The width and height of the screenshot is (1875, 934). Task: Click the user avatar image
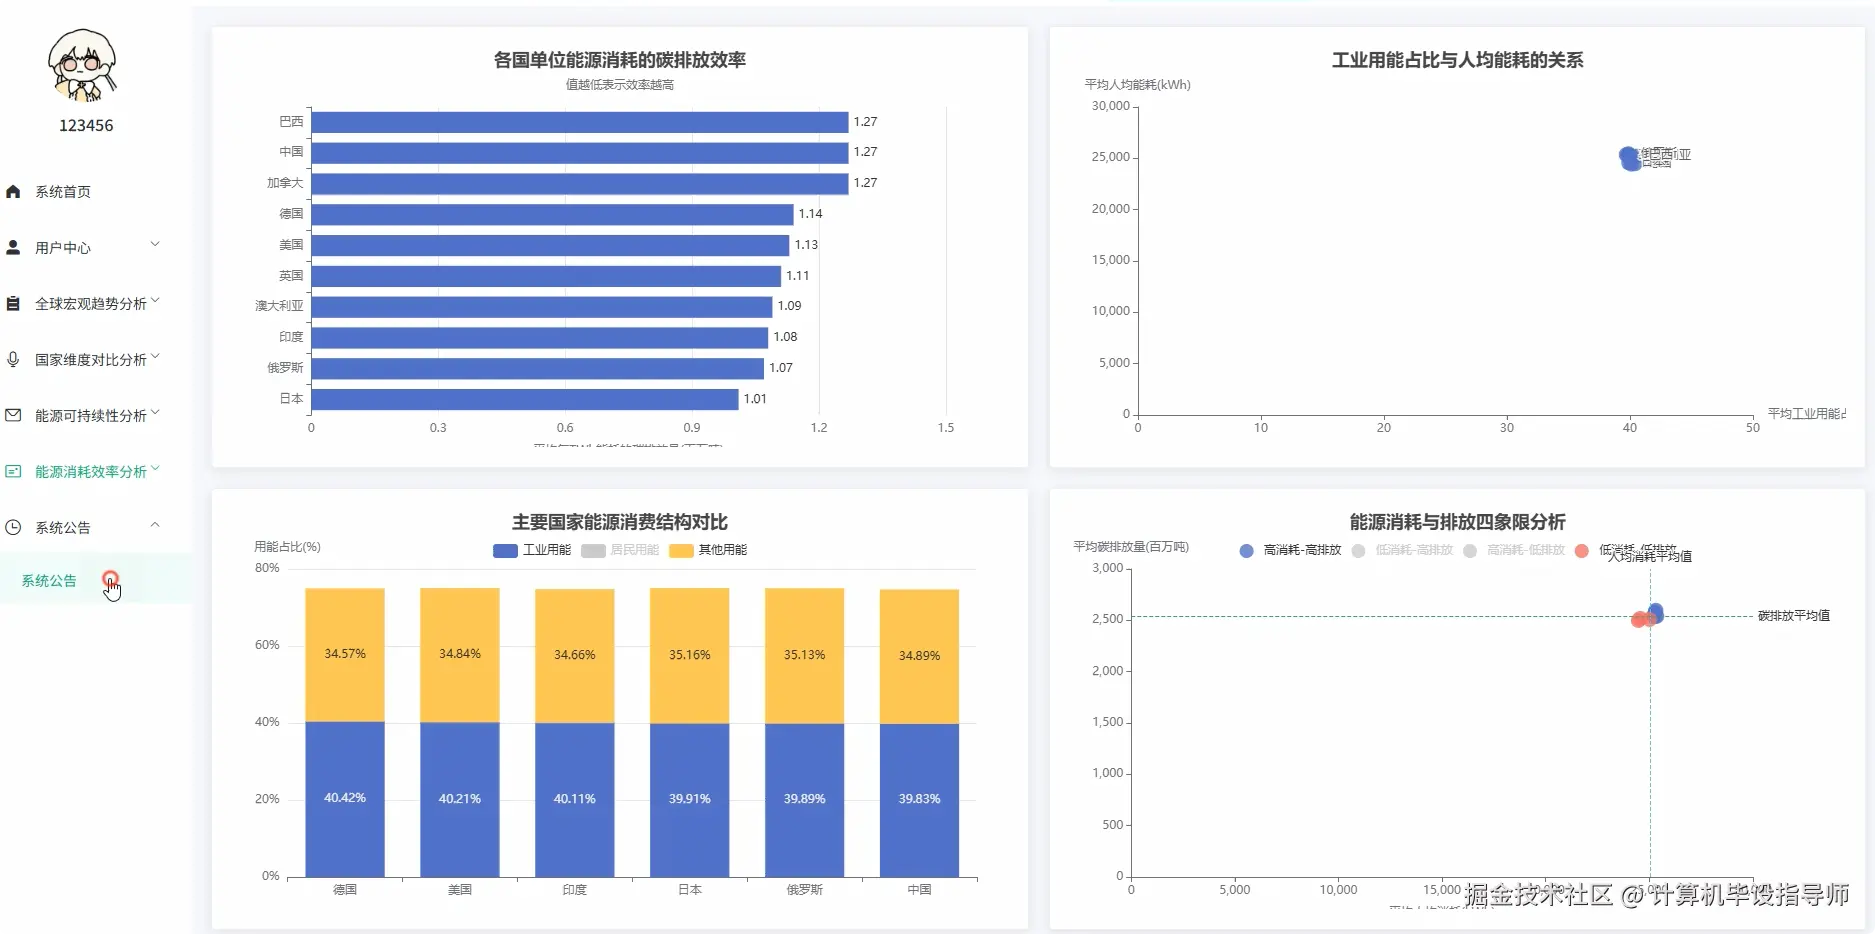(x=84, y=66)
